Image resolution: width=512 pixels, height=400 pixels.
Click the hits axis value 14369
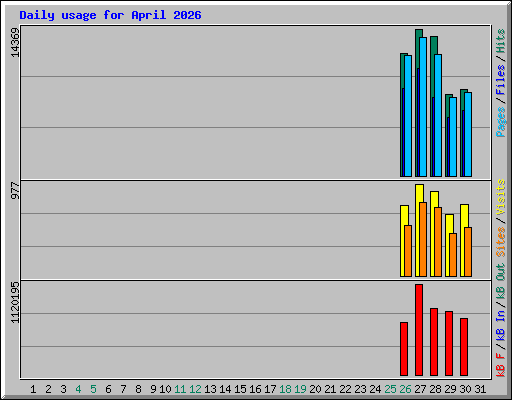tap(15, 42)
